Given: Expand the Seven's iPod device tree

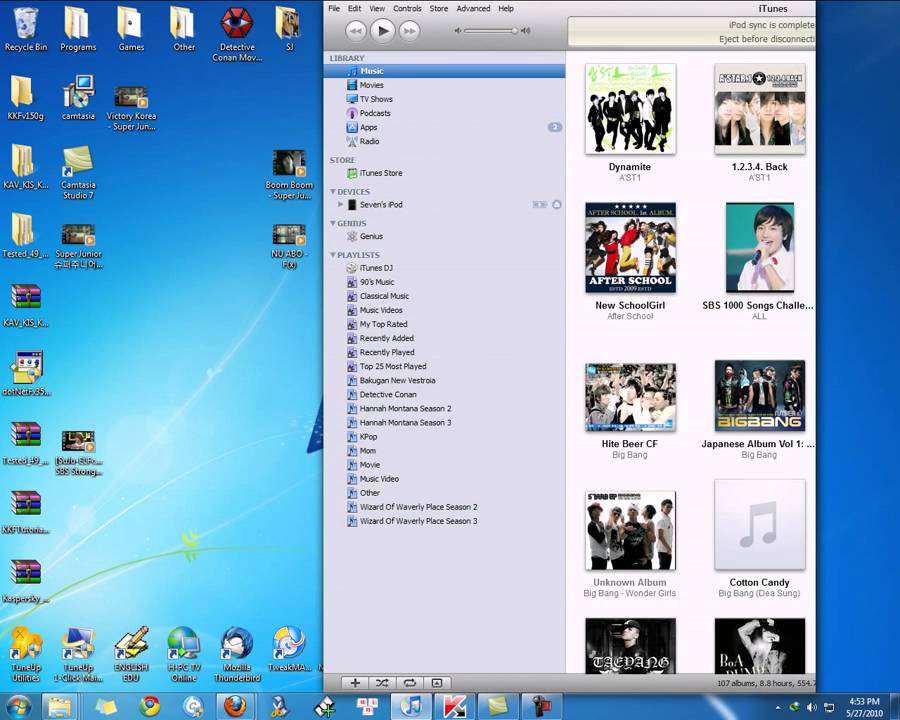Looking at the screenshot, I should (x=340, y=204).
